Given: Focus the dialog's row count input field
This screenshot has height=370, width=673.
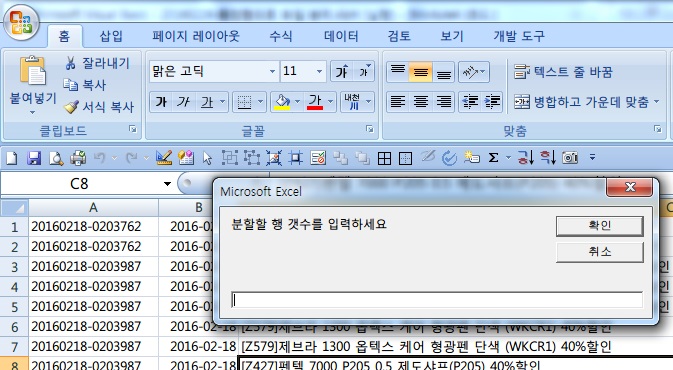Looking at the screenshot, I should 437,300.
